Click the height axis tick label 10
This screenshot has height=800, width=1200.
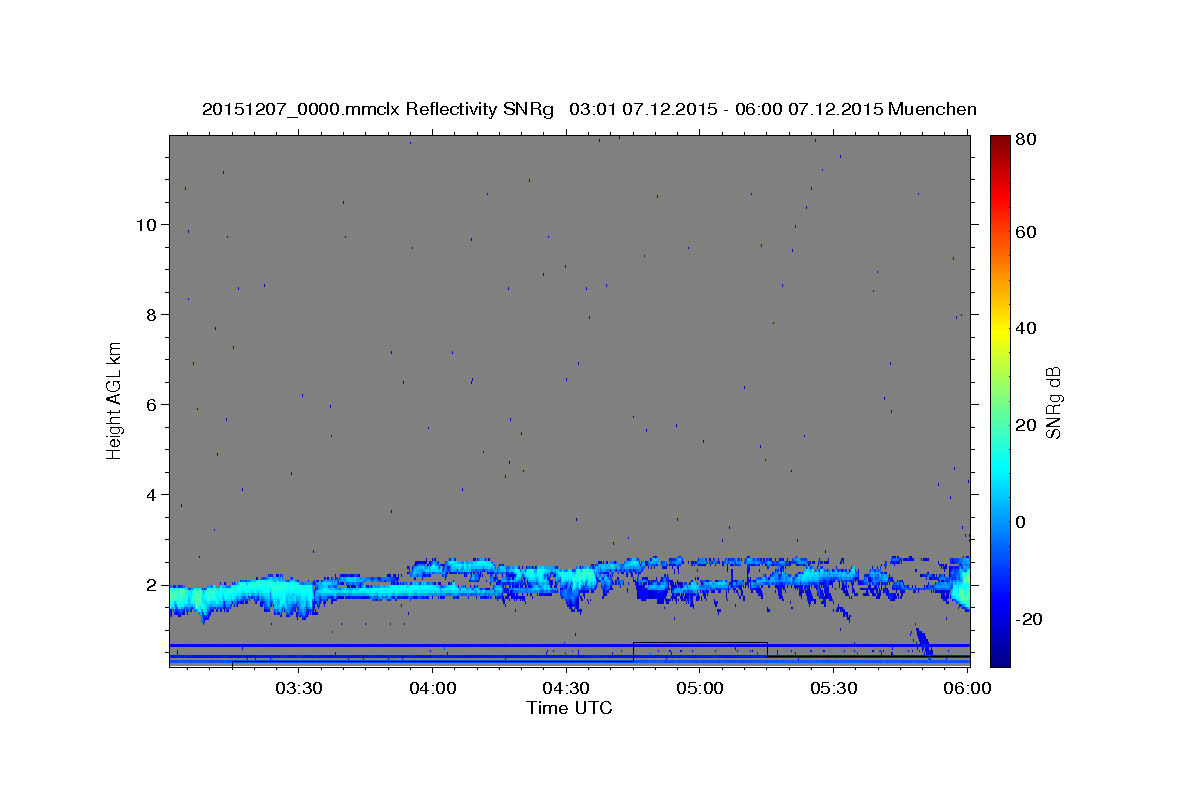149,225
